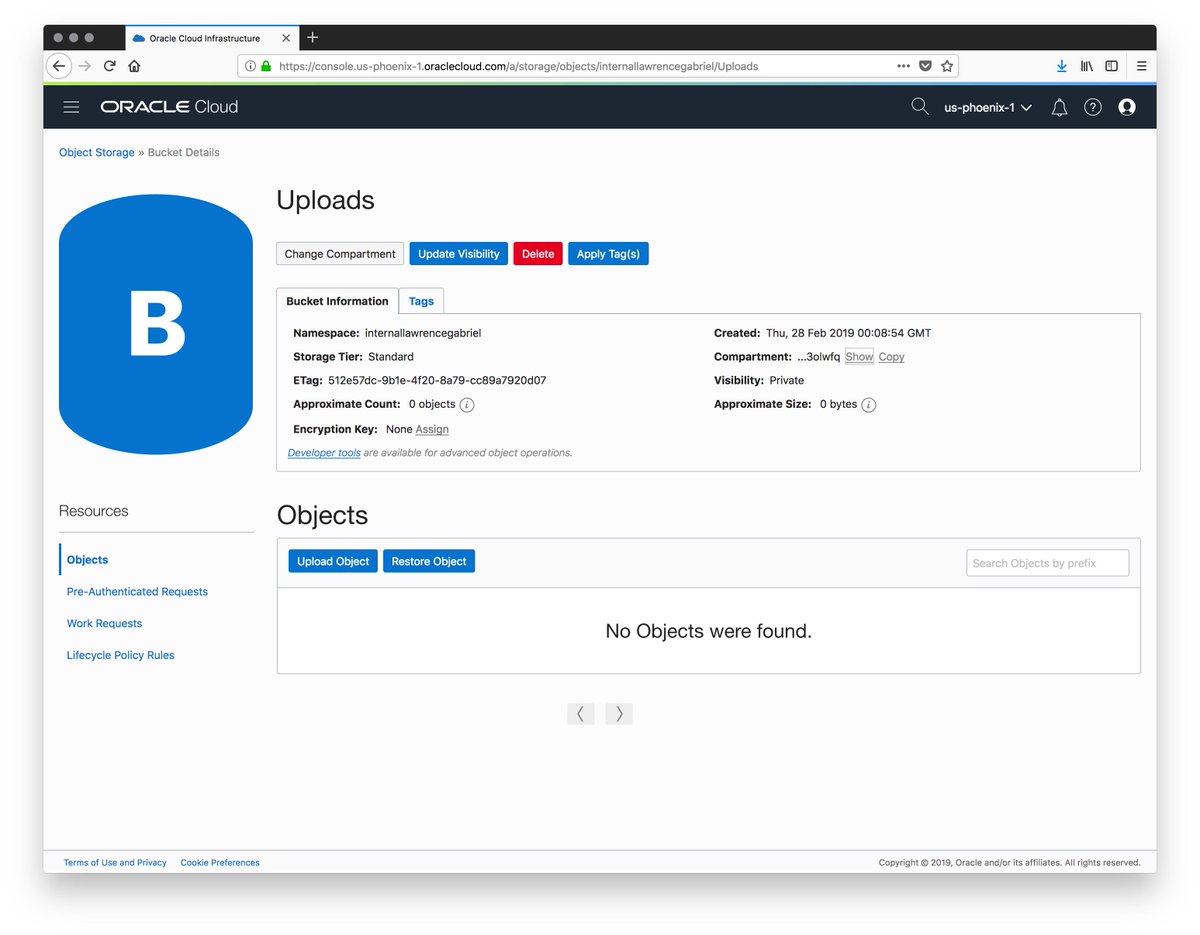Go back with browser back arrow

tap(59, 66)
